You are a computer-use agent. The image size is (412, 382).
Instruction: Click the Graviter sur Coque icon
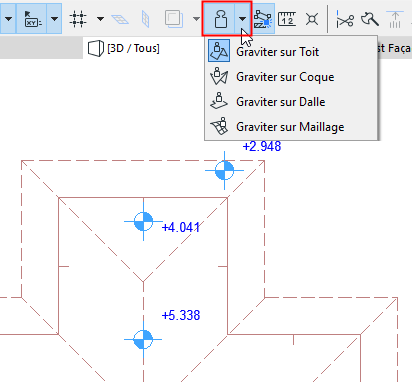(219, 76)
